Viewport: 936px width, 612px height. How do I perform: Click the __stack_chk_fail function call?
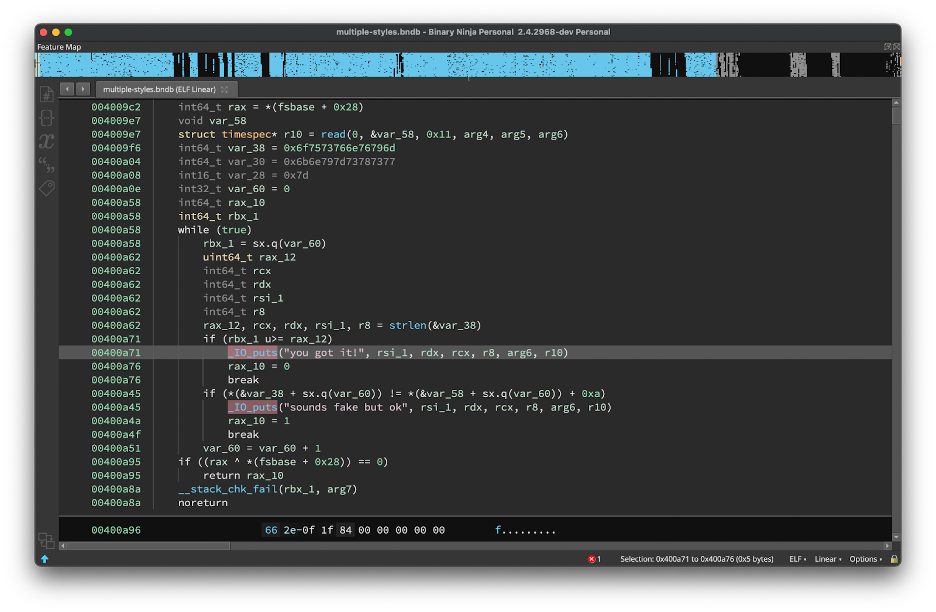[x=226, y=489]
